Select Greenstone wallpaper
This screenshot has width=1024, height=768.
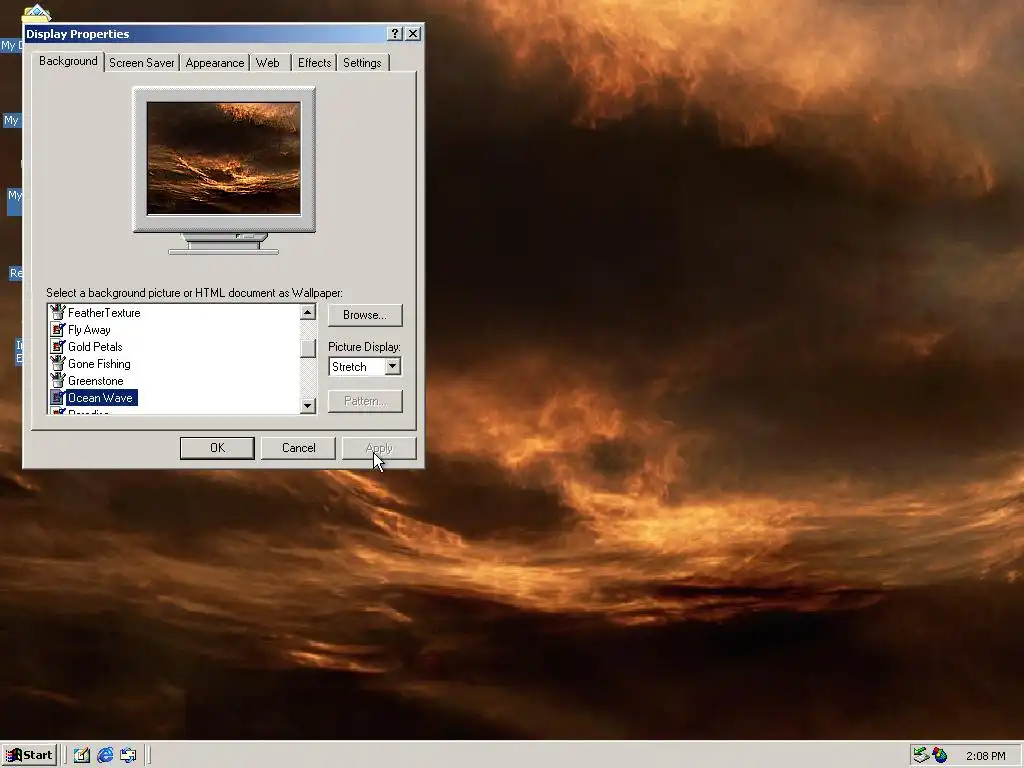click(95, 381)
